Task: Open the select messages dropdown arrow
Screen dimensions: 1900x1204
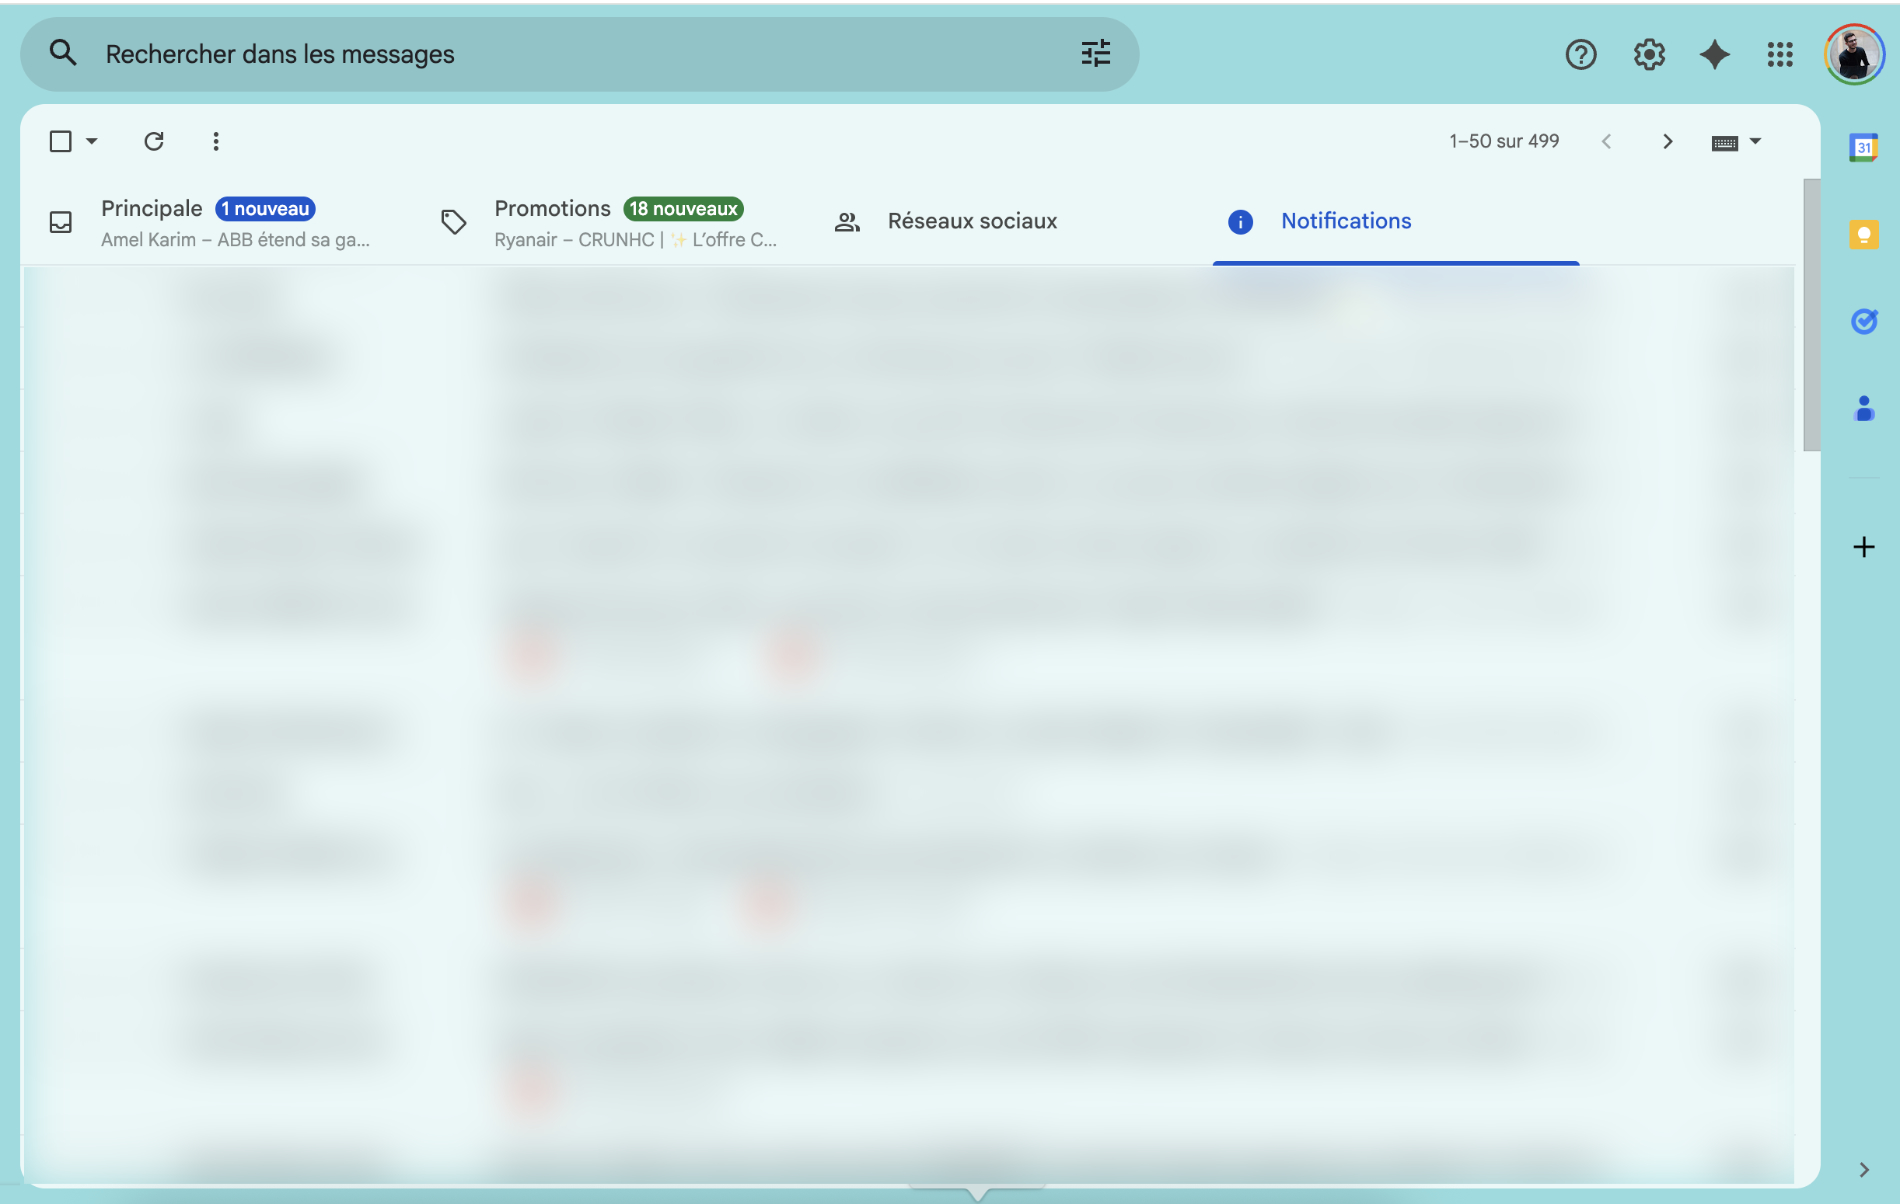Action: pos(91,141)
